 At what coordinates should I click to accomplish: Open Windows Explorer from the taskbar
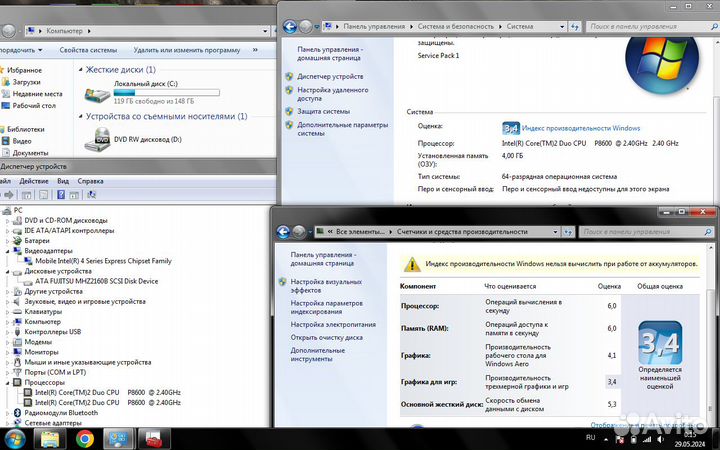[50, 439]
